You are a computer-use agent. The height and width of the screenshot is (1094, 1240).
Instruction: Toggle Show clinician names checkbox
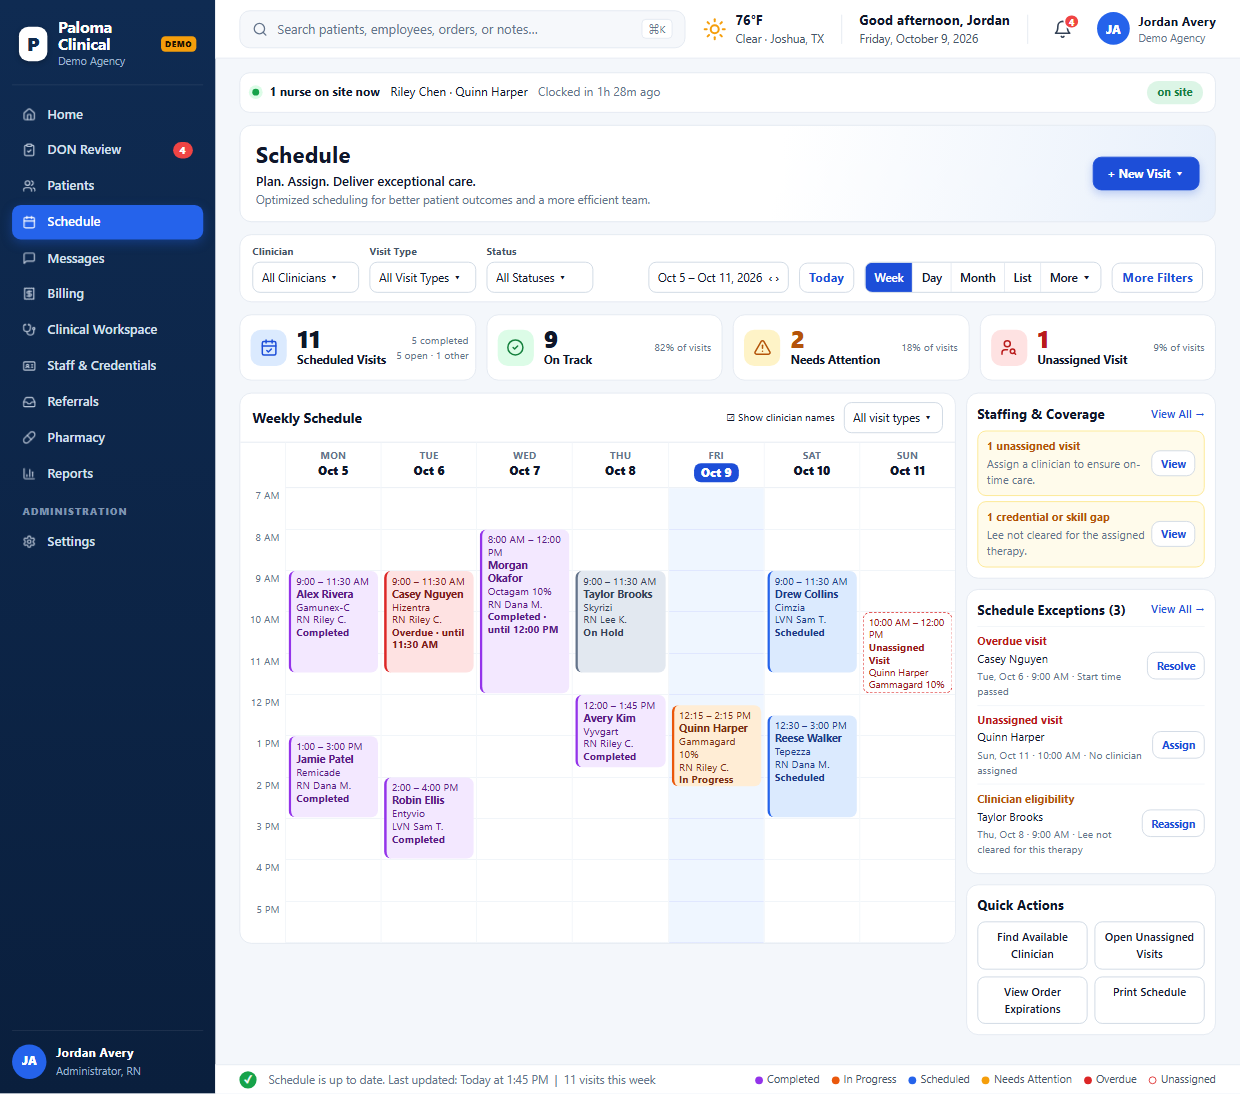(730, 418)
